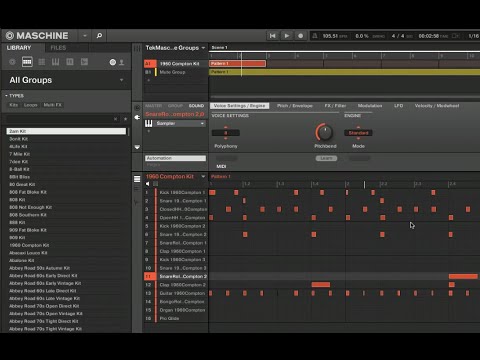Select sound slot Kick 1960Compton 1
The image size is (480, 360).
pyautogui.click(x=176, y=193)
